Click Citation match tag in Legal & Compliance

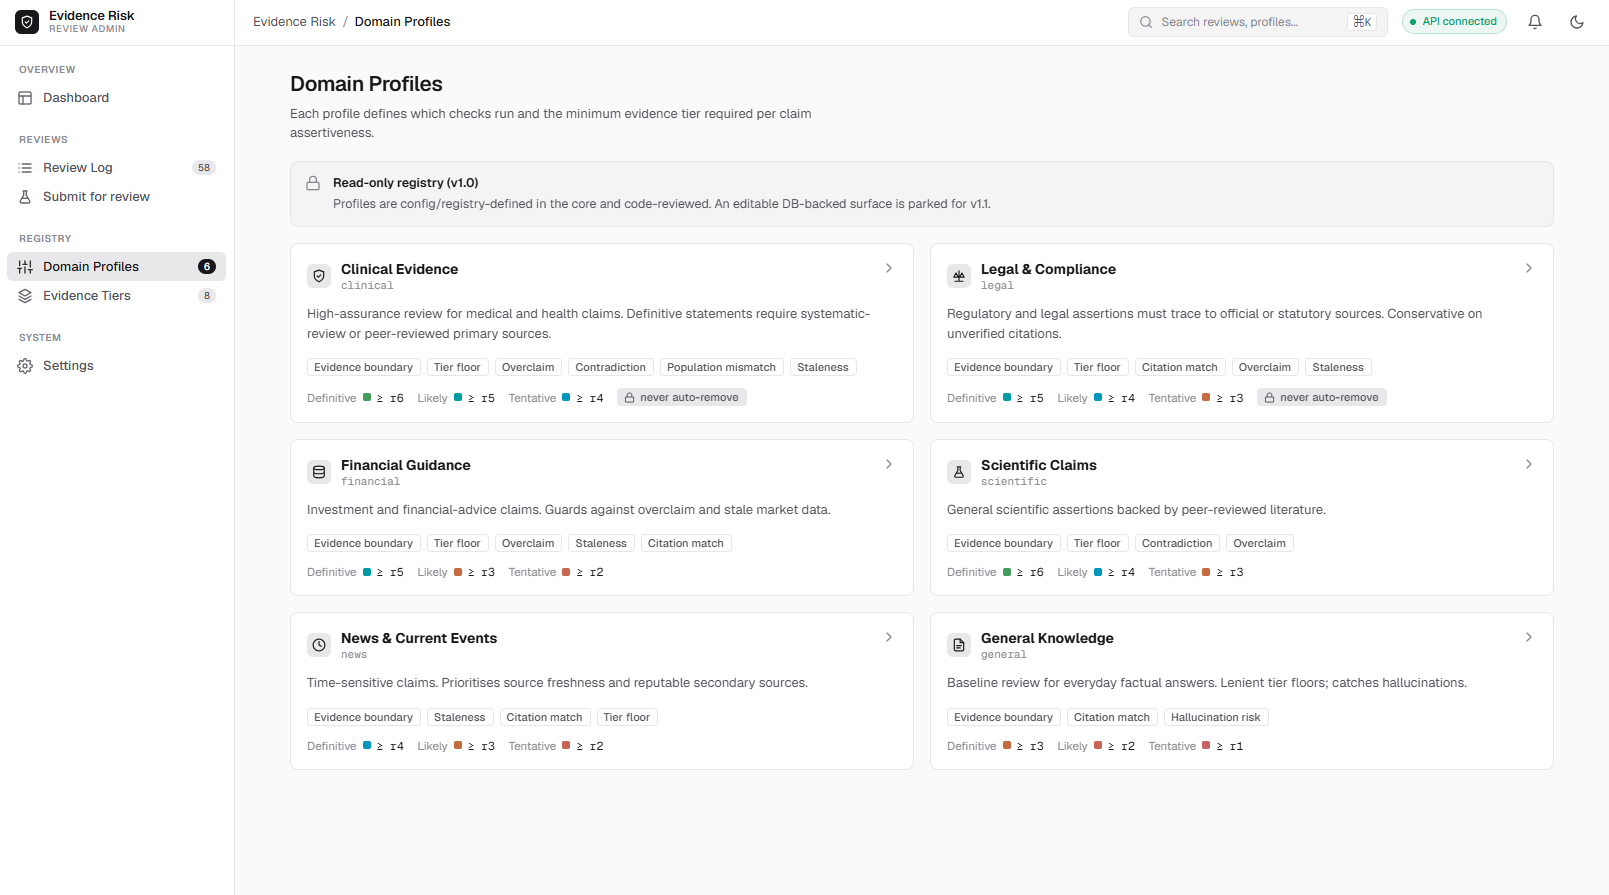(x=1180, y=367)
